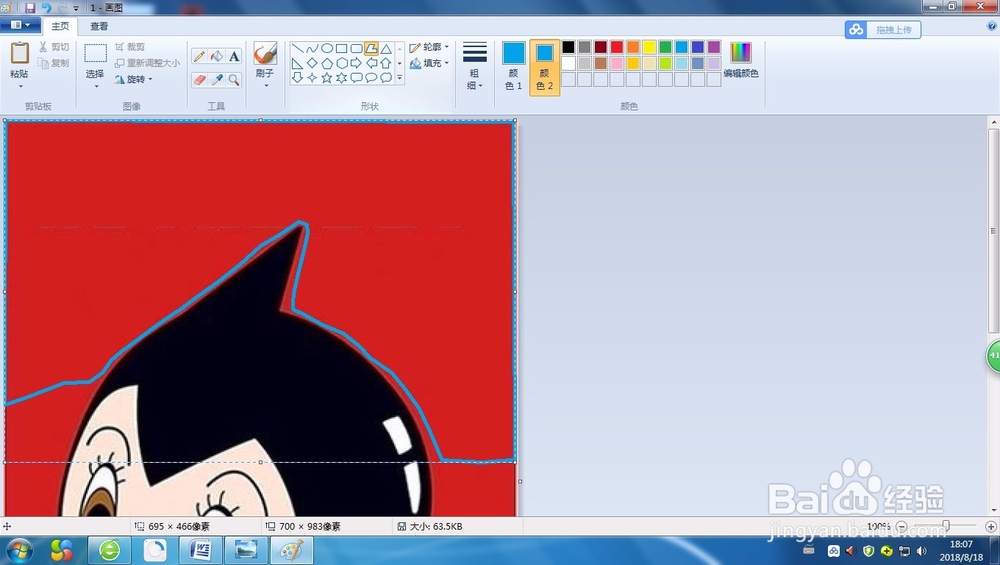Choose the Oval shape
The image size is (1000, 565).
327,48
